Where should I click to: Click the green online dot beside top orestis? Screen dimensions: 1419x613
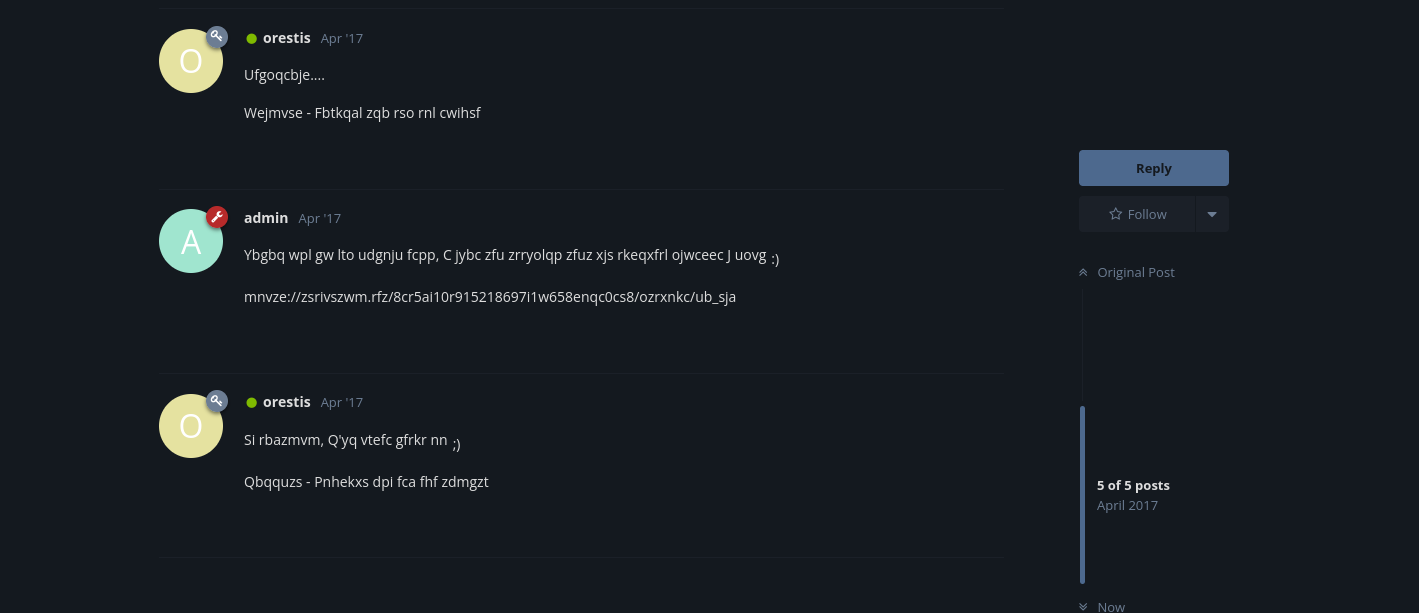[x=252, y=39]
